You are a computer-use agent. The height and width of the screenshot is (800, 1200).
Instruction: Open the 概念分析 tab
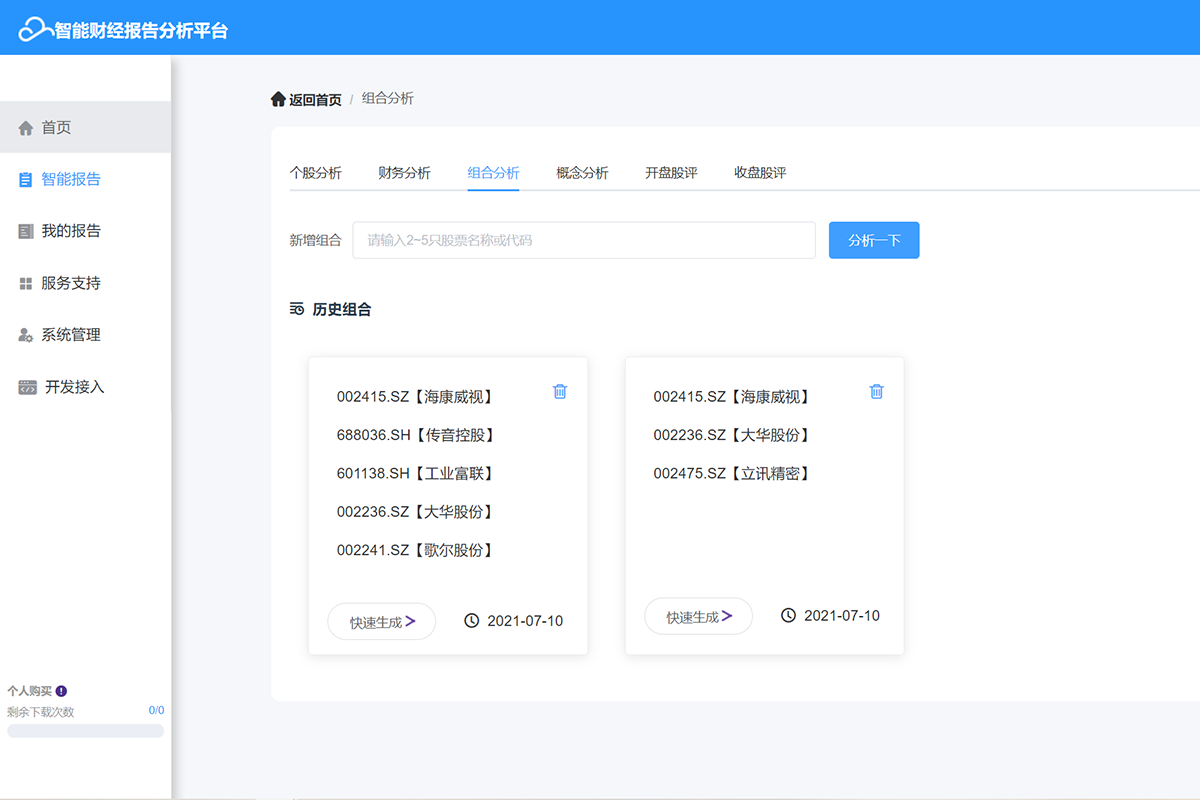(x=582, y=173)
